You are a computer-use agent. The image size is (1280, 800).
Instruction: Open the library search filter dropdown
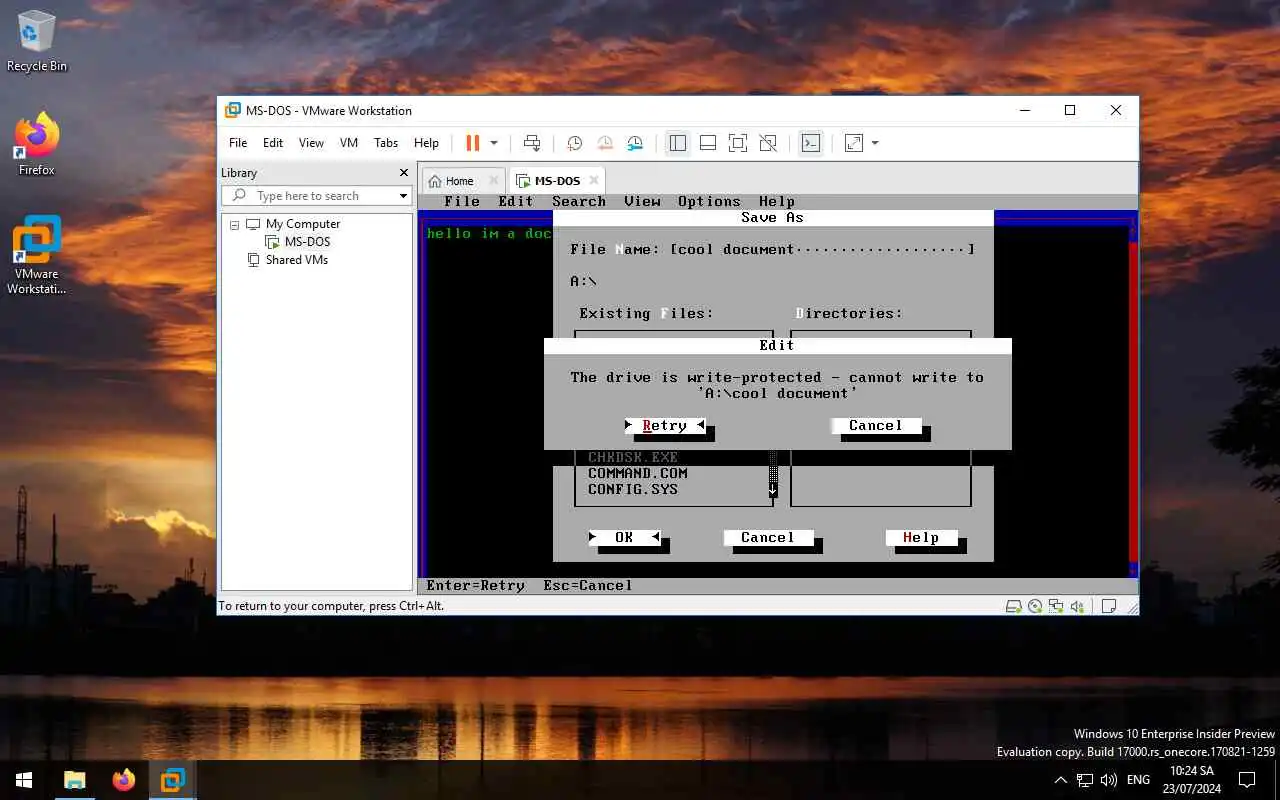click(403, 196)
